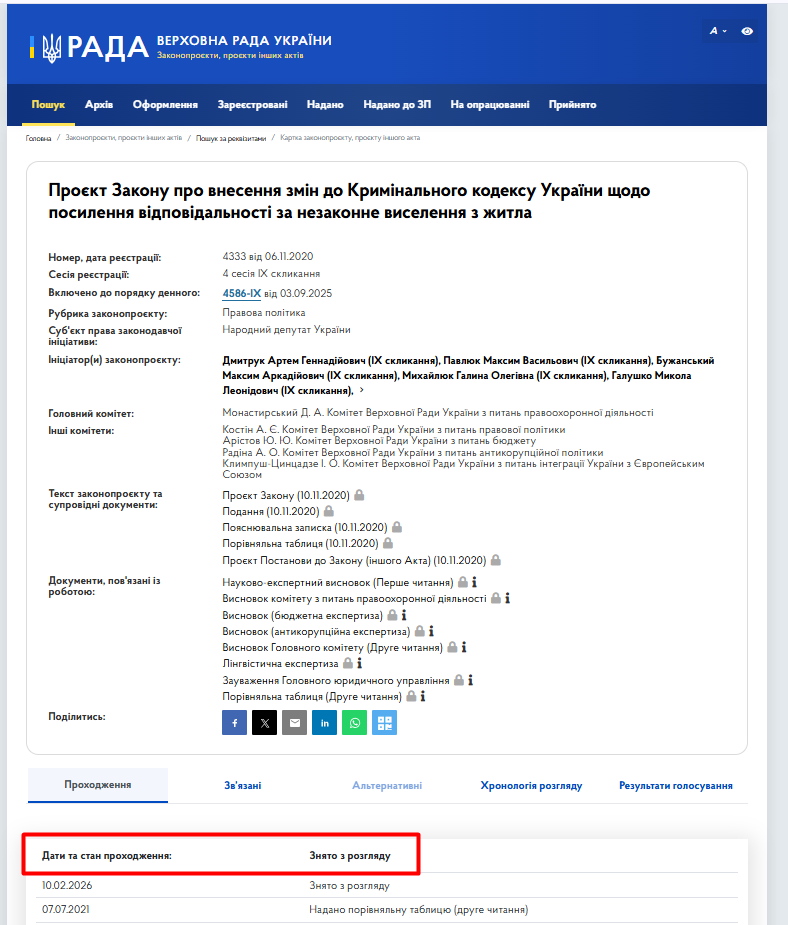Open the Надано menu item
The image size is (788, 925).
pyautogui.click(x=325, y=104)
